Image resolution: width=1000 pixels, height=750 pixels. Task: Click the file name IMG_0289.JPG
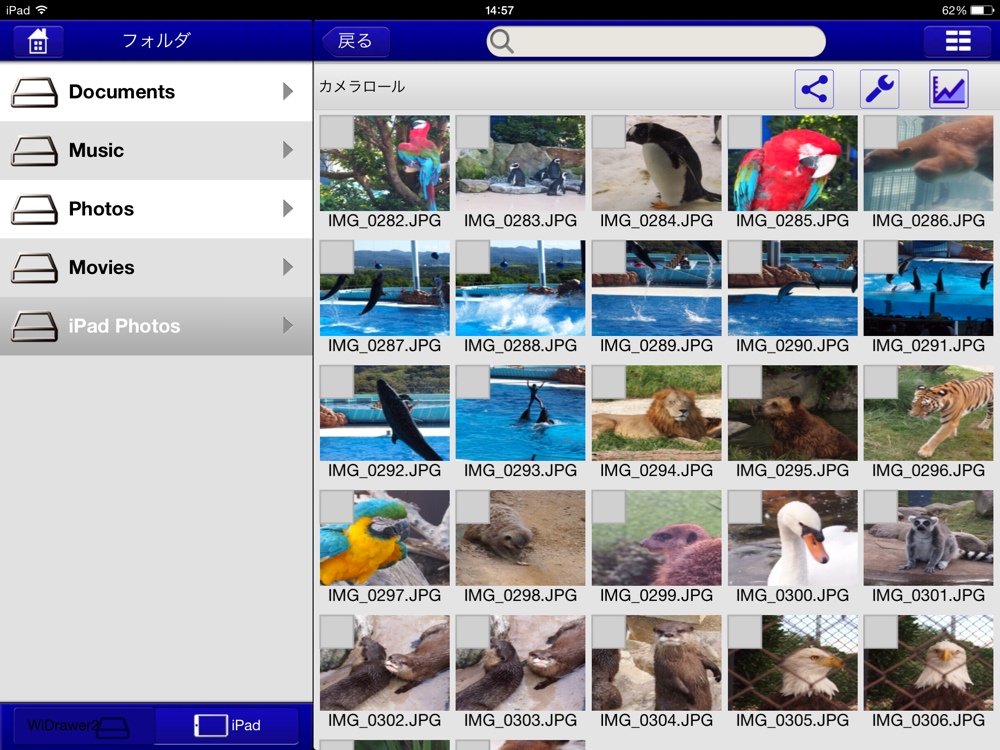(657, 346)
